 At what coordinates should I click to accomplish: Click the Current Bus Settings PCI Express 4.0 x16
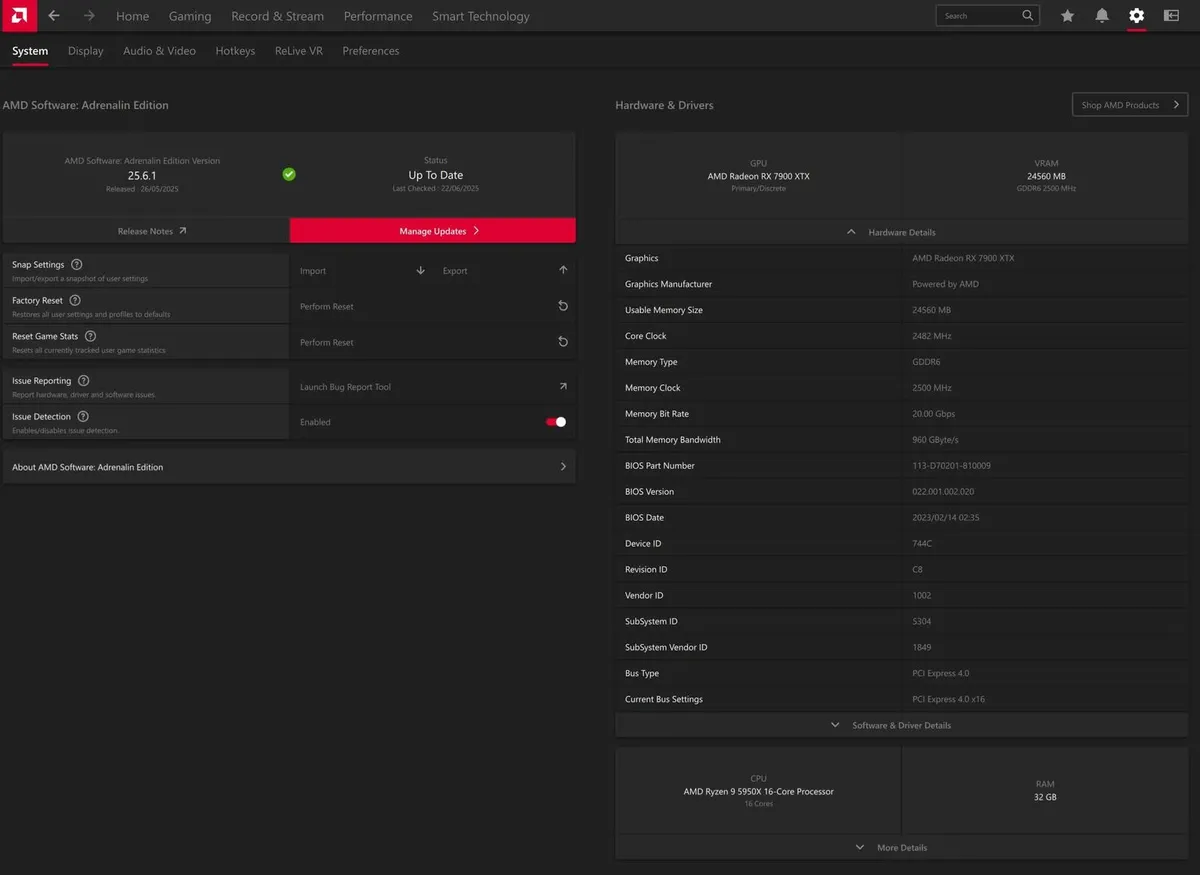(x=948, y=700)
